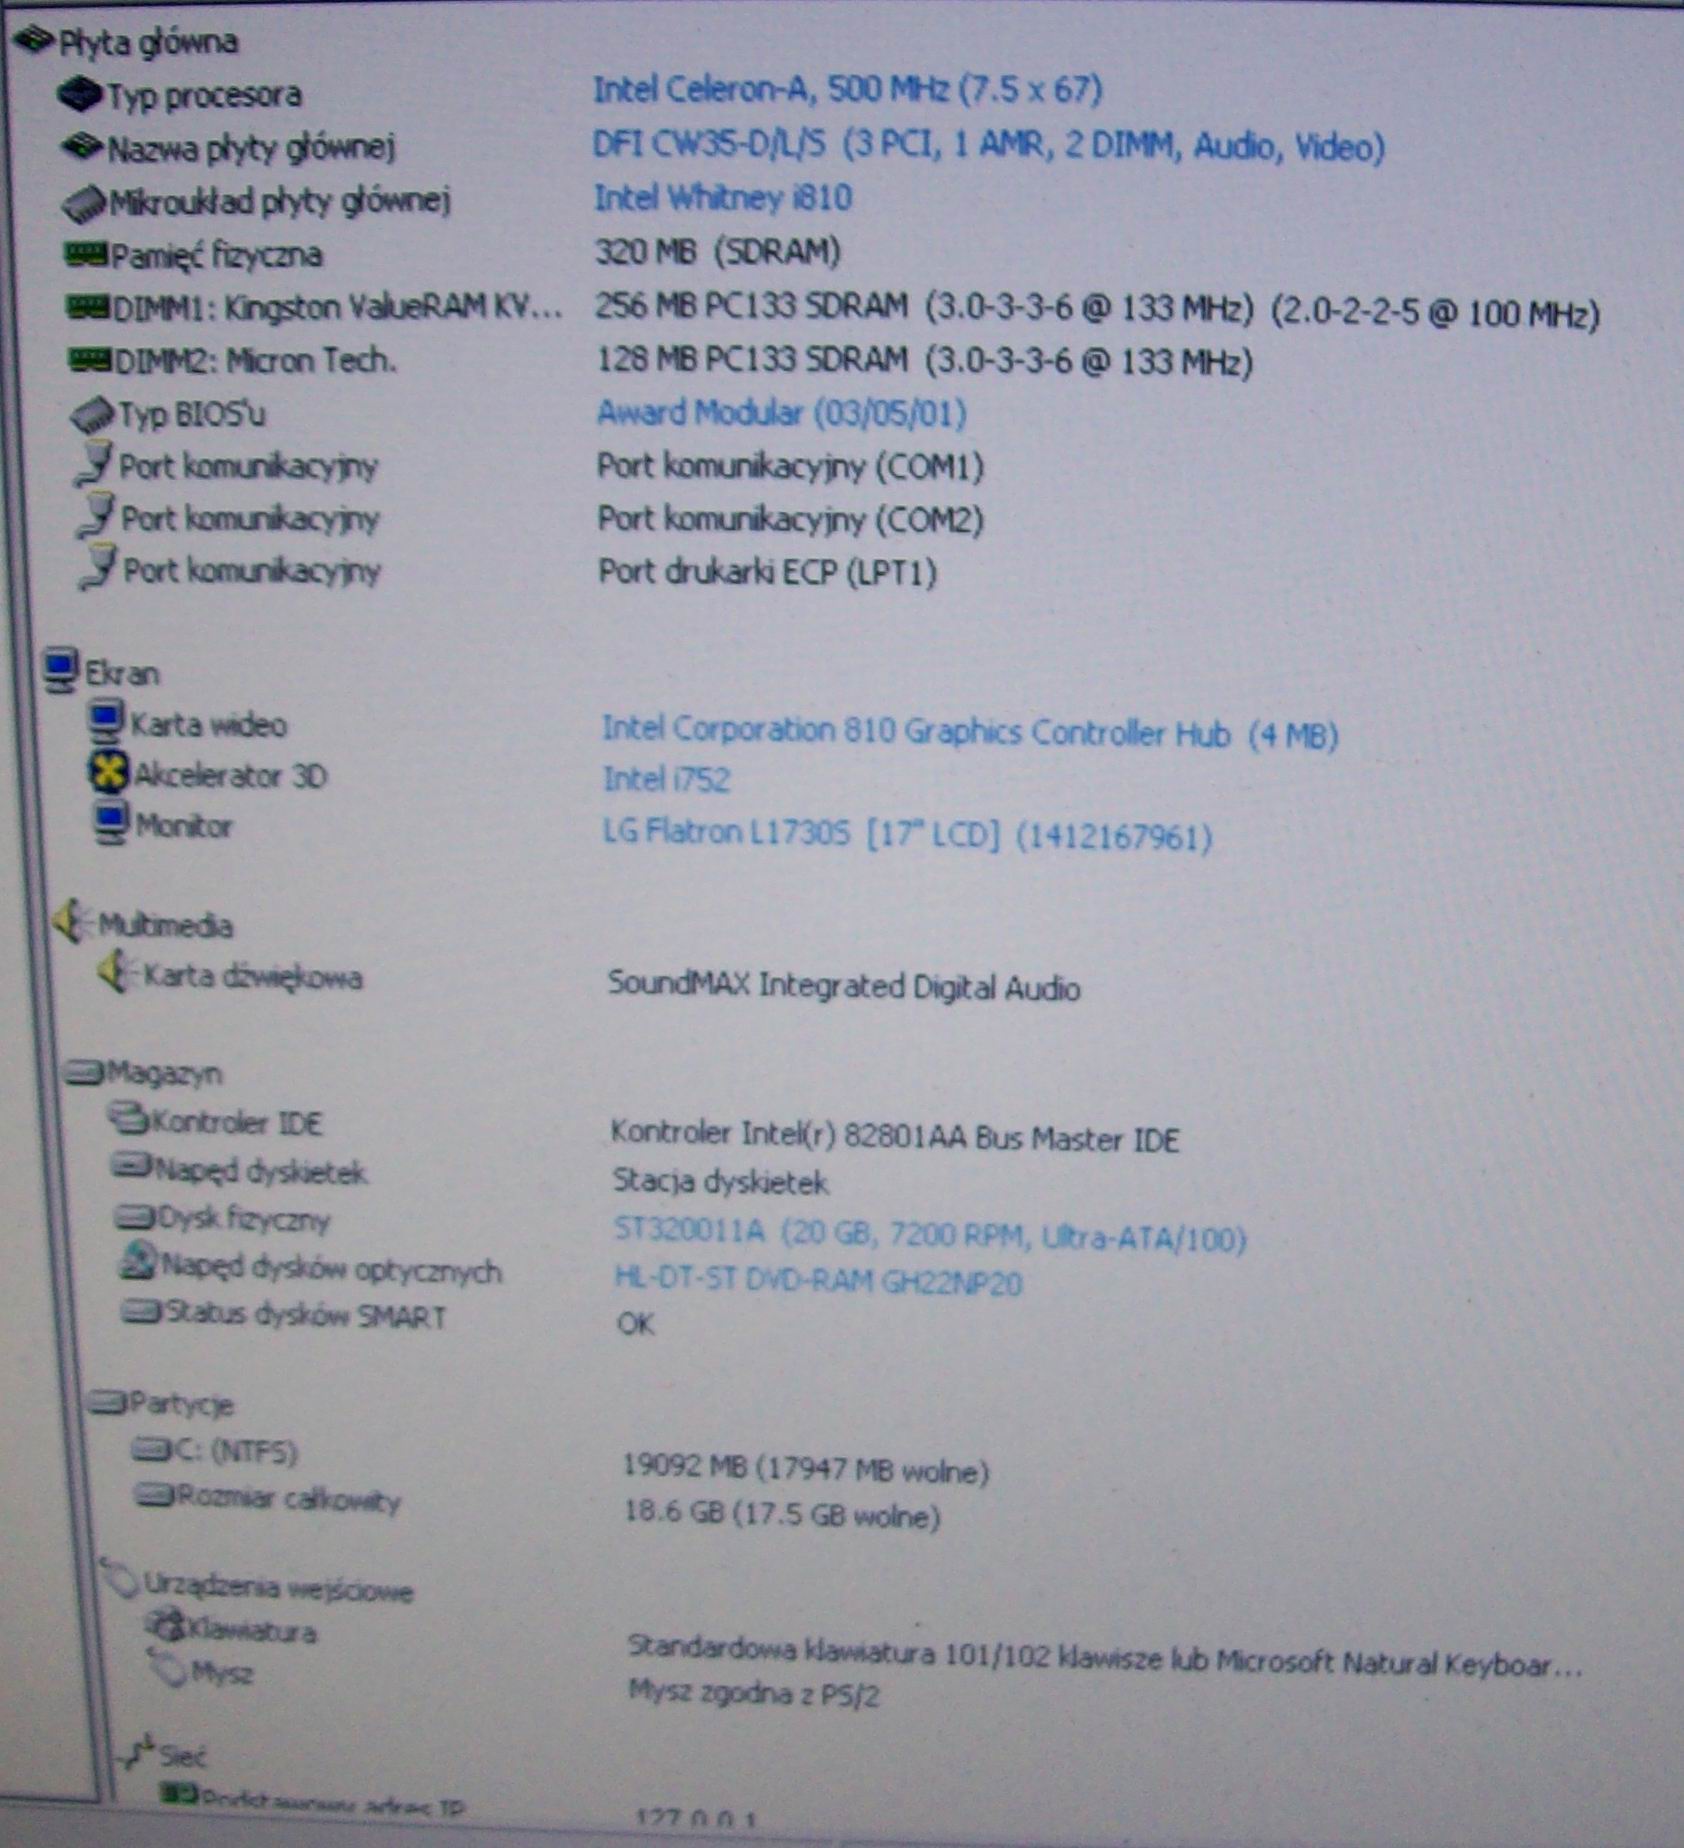The image size is (1684, 1848).
Task: Click the Mysz mouse icon
Action: 168,1668
